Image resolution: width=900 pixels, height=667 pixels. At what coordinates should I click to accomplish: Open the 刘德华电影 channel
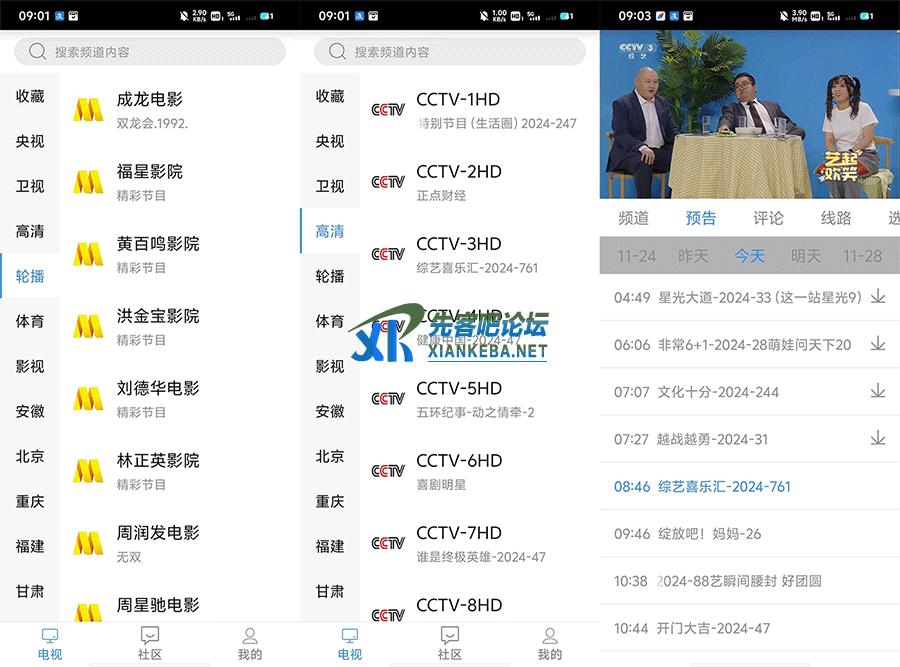coord(158,398)
